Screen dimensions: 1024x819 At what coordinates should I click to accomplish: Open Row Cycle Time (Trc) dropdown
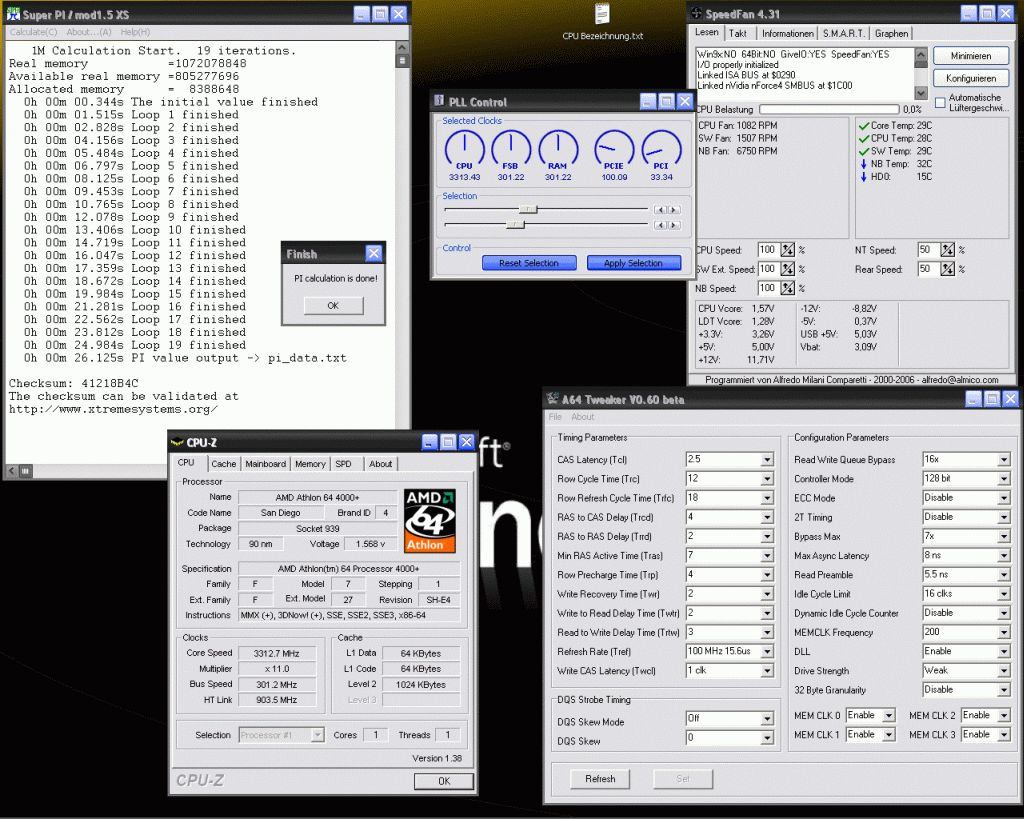coord(767,479)
